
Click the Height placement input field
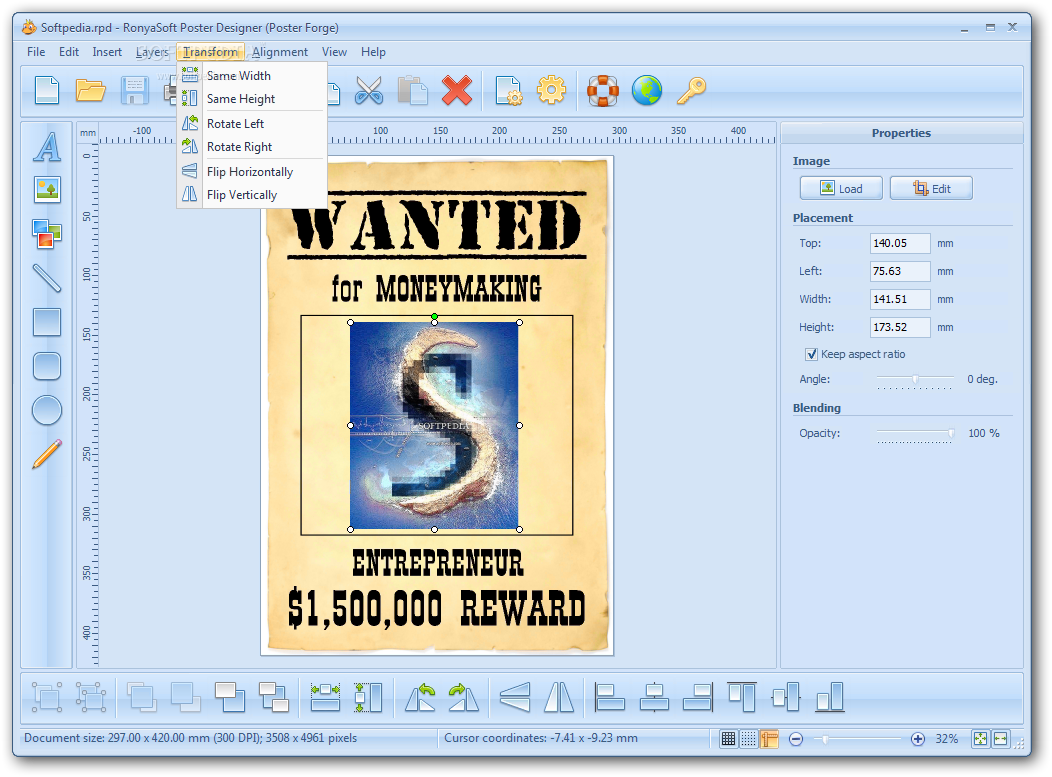point(900,327)
